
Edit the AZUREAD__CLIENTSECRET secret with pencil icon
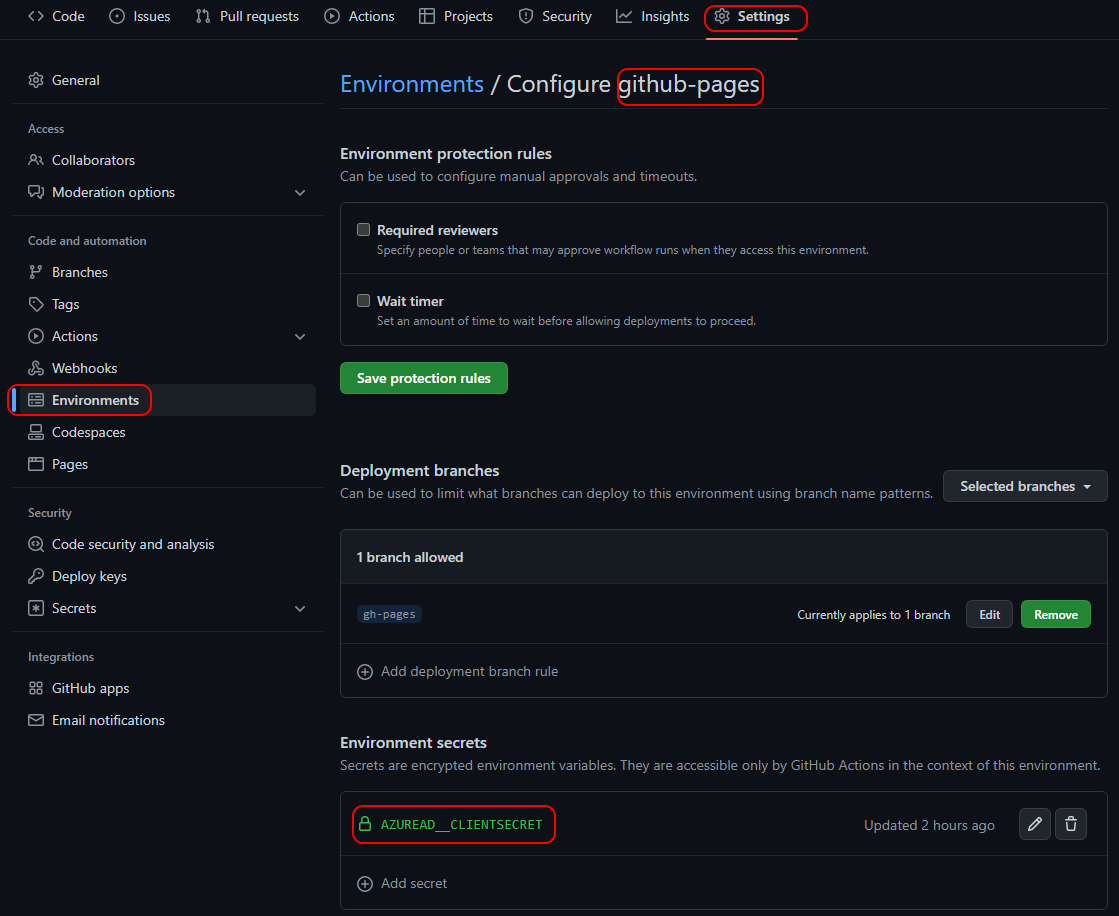1035,824
